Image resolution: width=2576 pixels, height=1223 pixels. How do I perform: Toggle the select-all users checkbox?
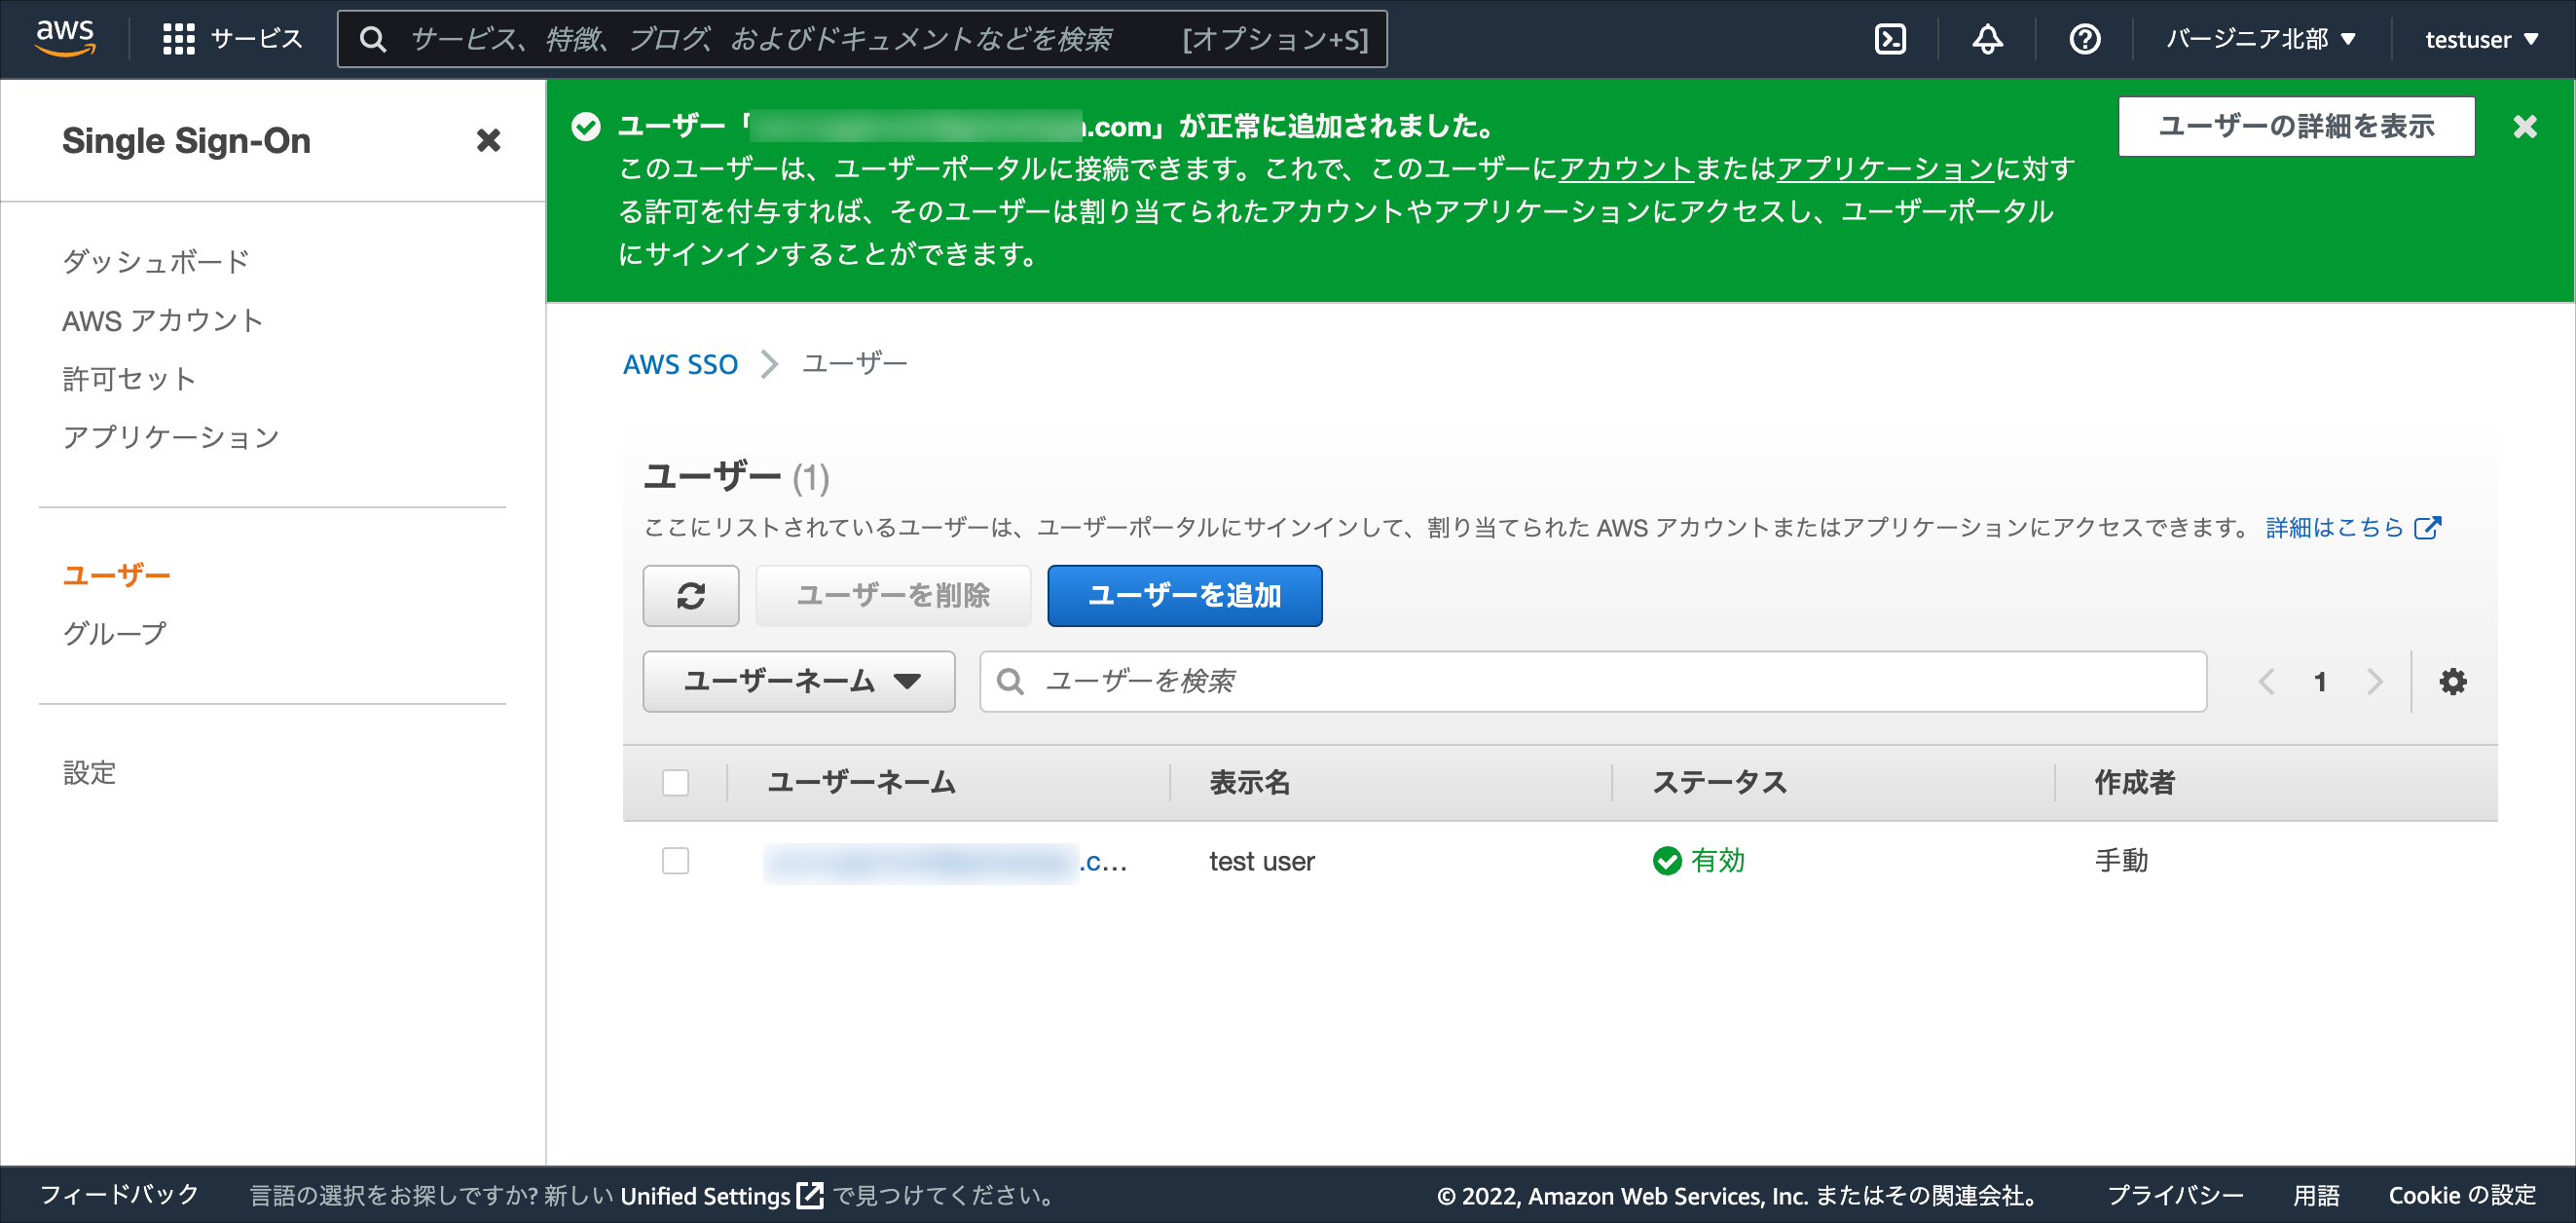[x=675, y=782]
